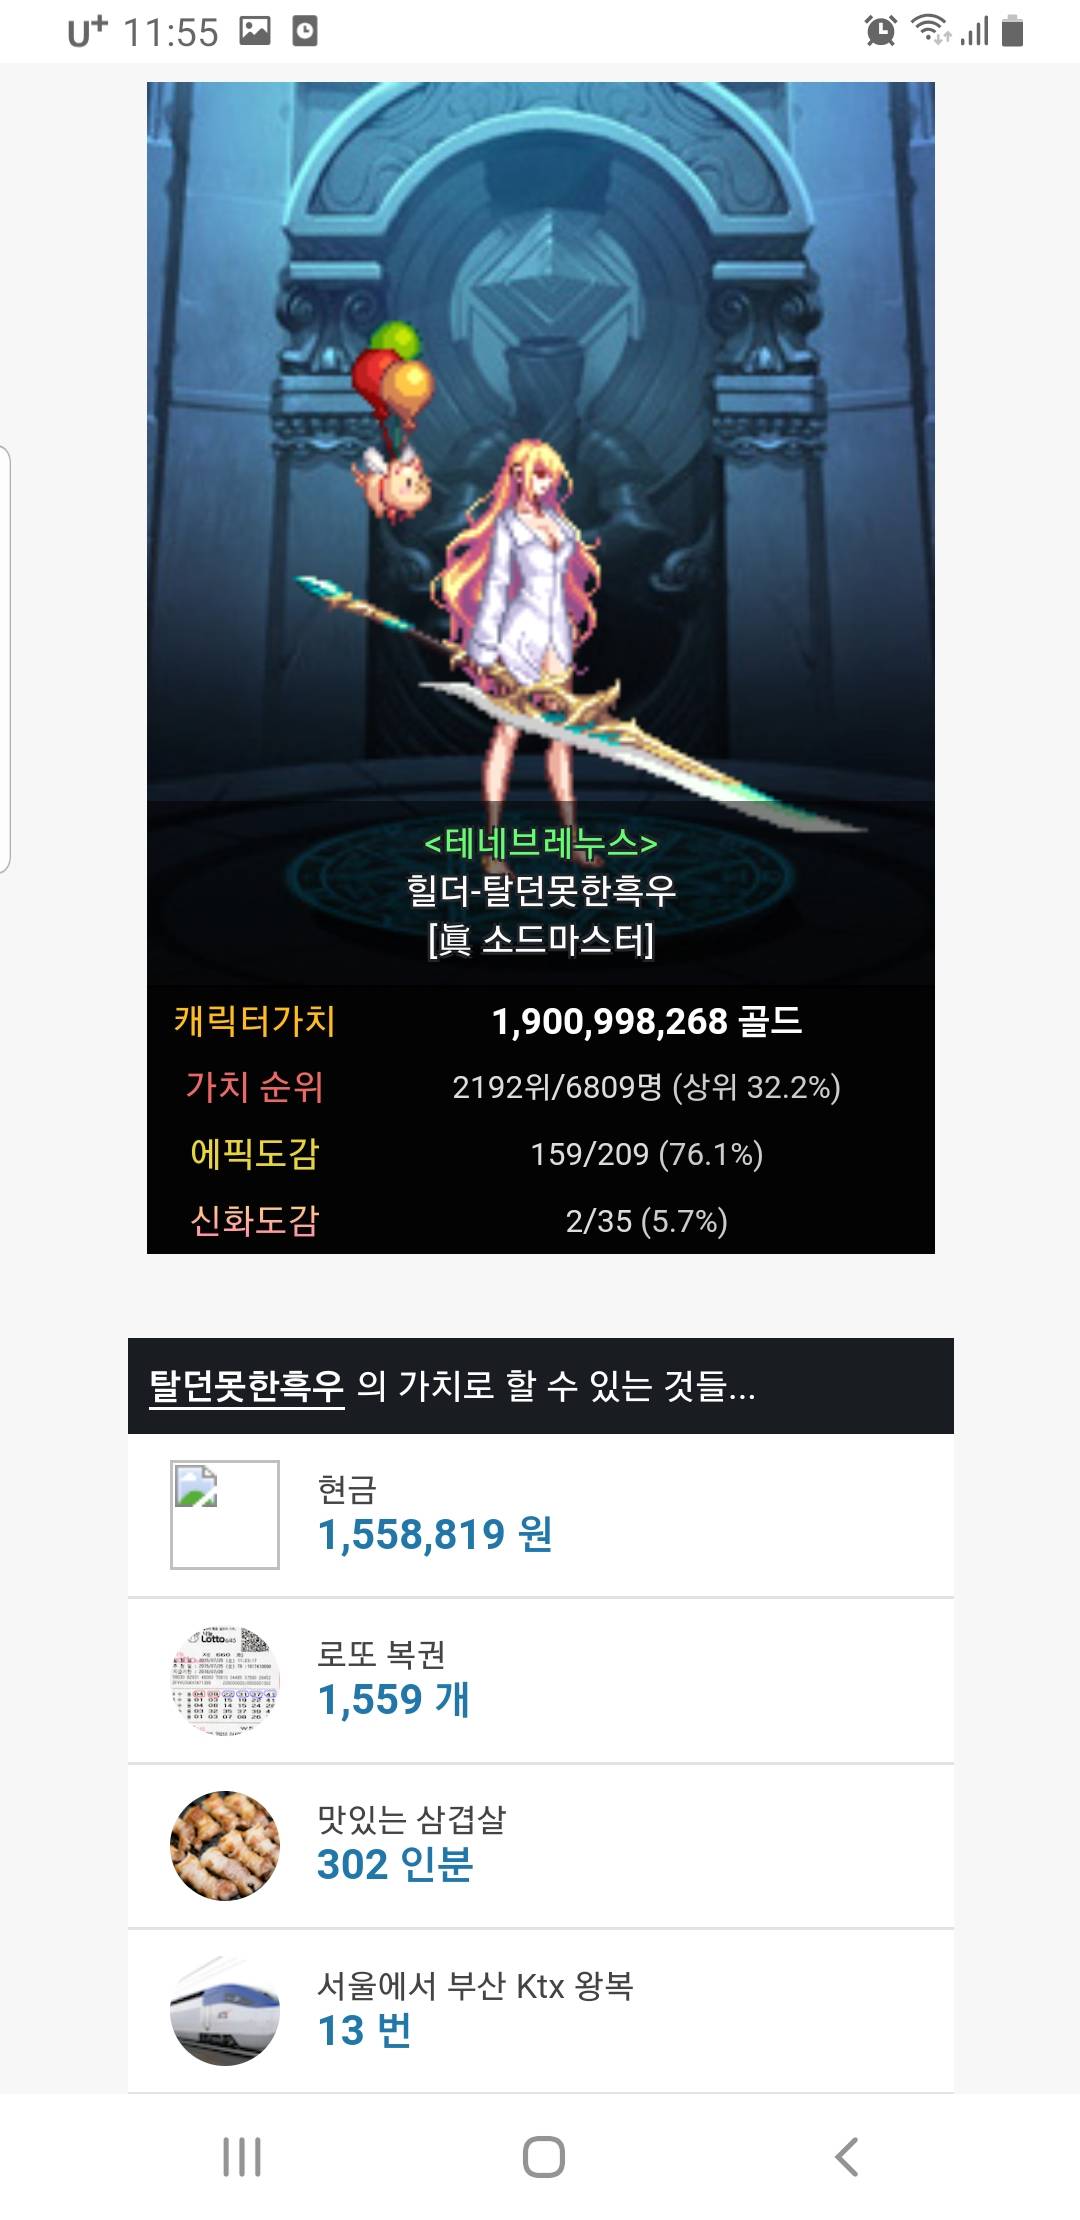Tap the image notification icon in status bar
The height and width of the screenshot is (2220, 1080).
coord(255,31)
